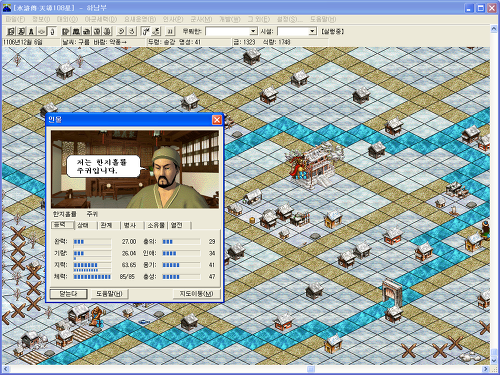Image resolution: width=500 pixels, height=375 pixels.
Task: Open the 설정(S) menu
Action: 290,19
